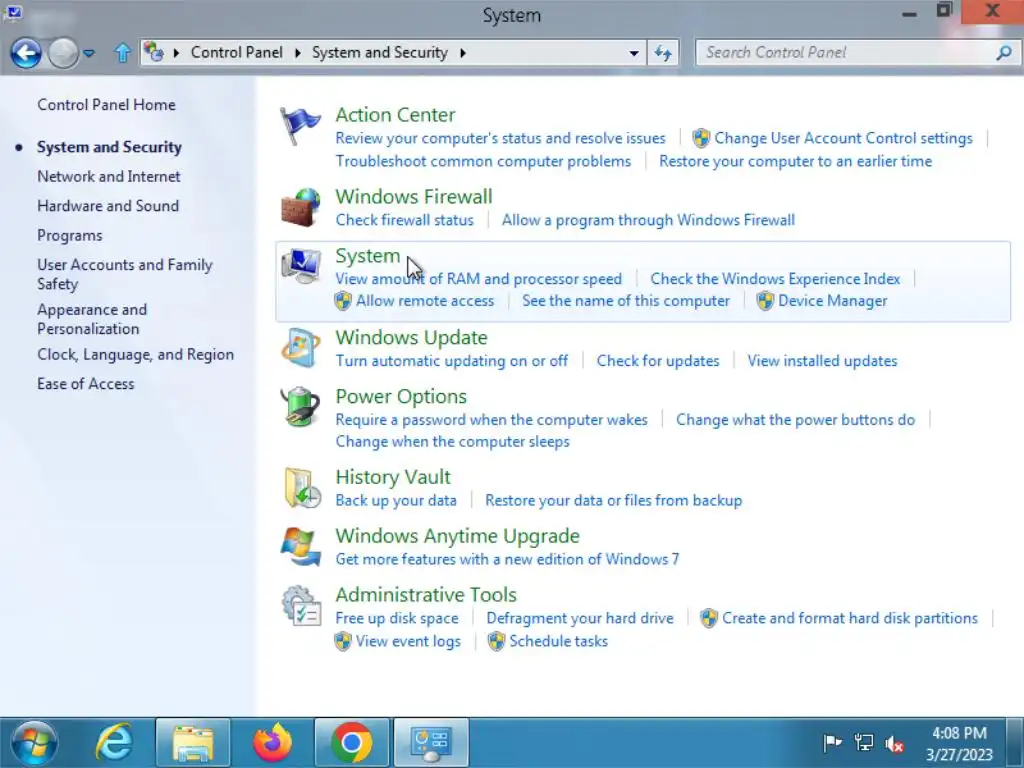1024x768 pixels.
Task: Click the muted volume tray icon
Action: (894, 743)
